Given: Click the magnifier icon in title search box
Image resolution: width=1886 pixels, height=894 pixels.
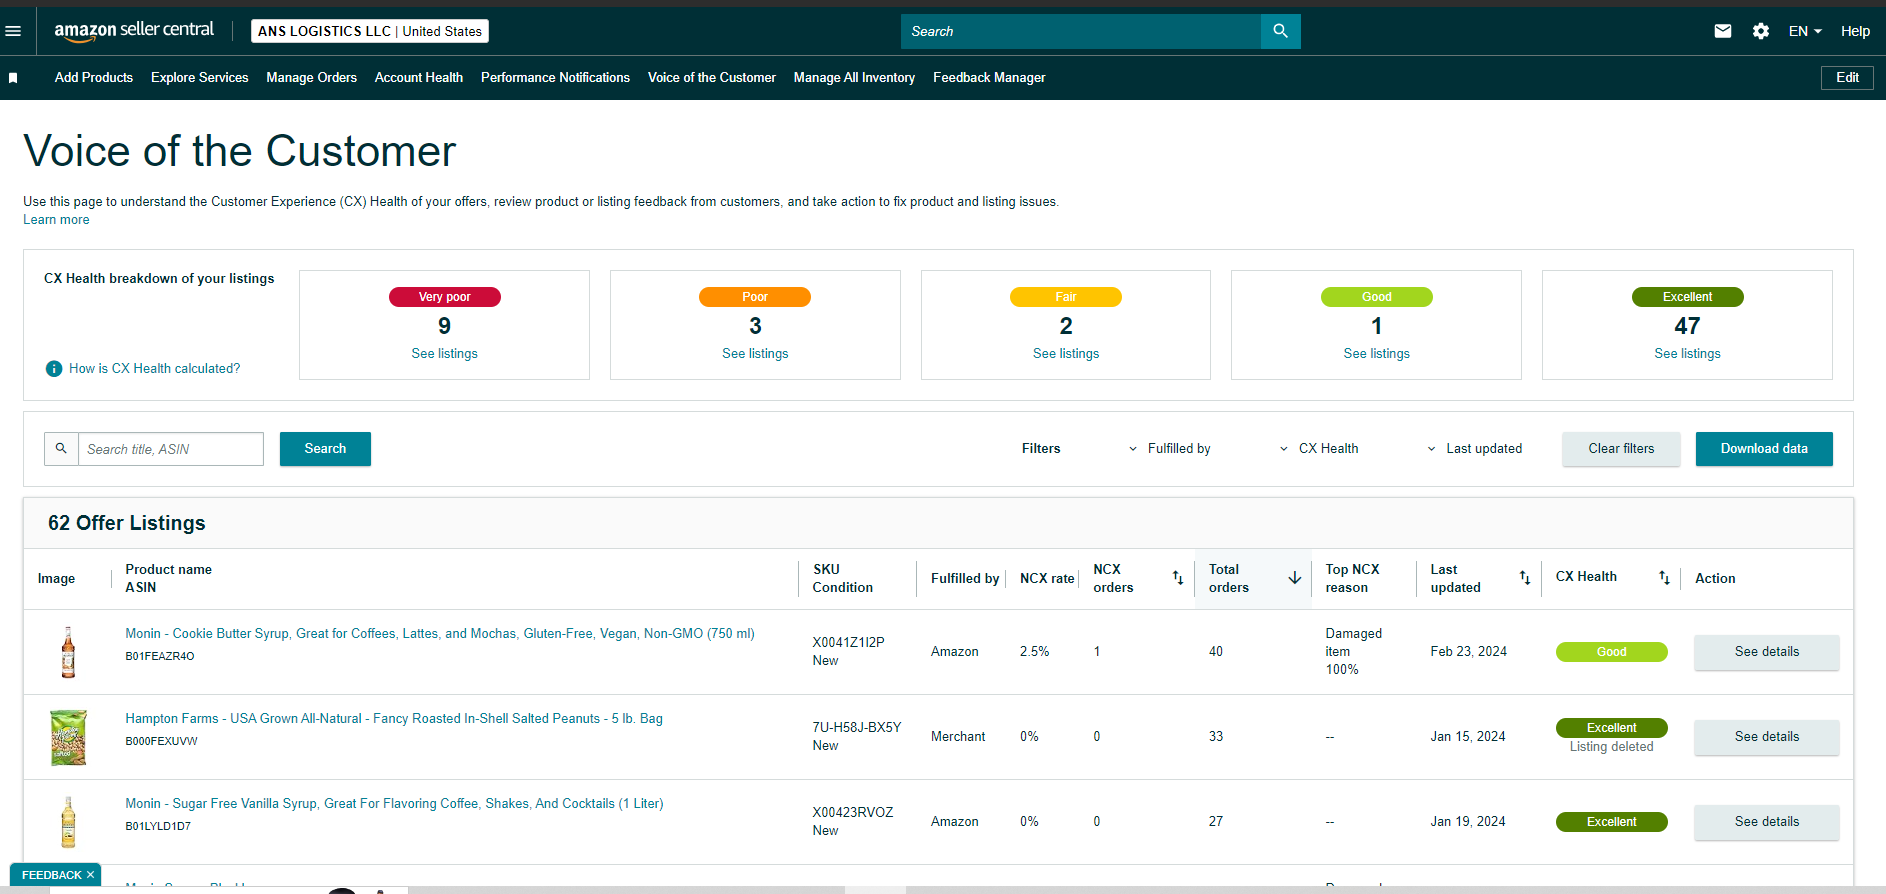Looking at the screenshot, I should (61, 449).
